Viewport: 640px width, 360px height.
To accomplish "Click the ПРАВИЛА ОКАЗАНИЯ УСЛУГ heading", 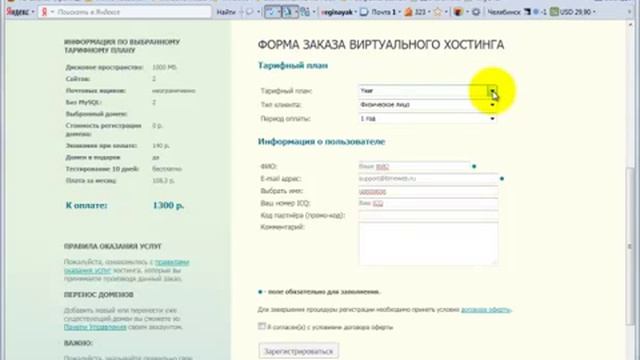I will point(113,246).
